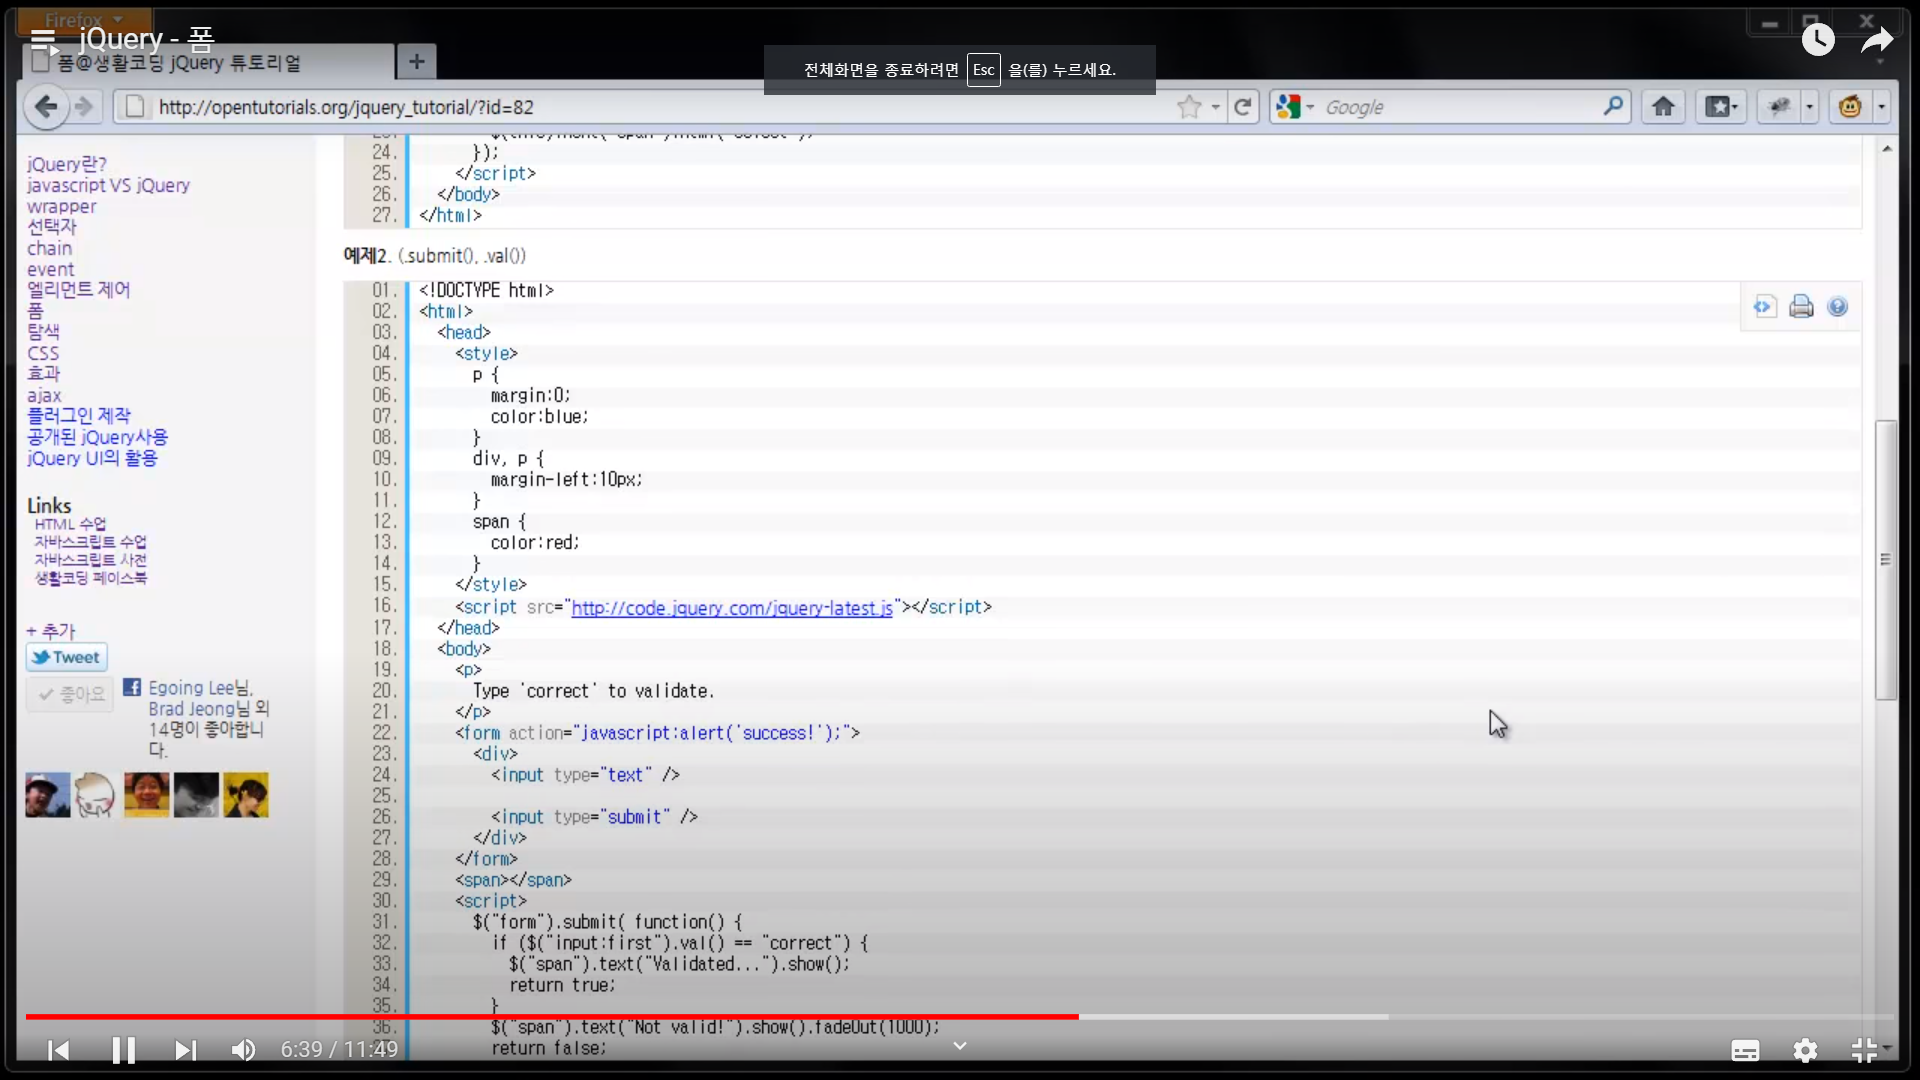Open the playlist menu icon
This screenshot has height=1080, width=1920.
43,40
